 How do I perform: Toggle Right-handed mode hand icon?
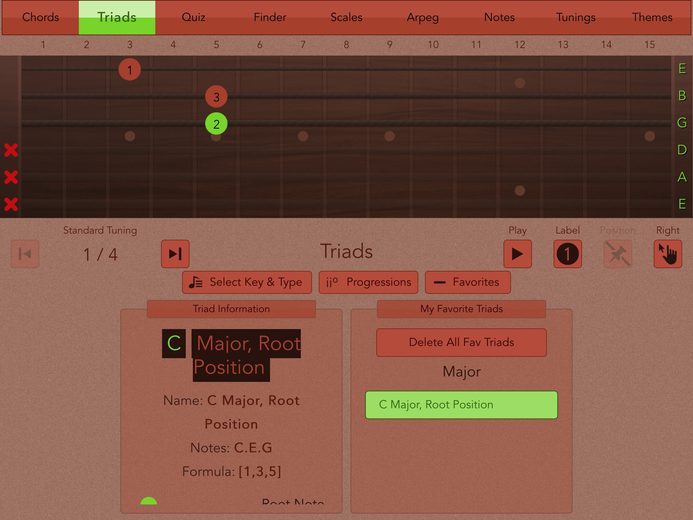668,254
